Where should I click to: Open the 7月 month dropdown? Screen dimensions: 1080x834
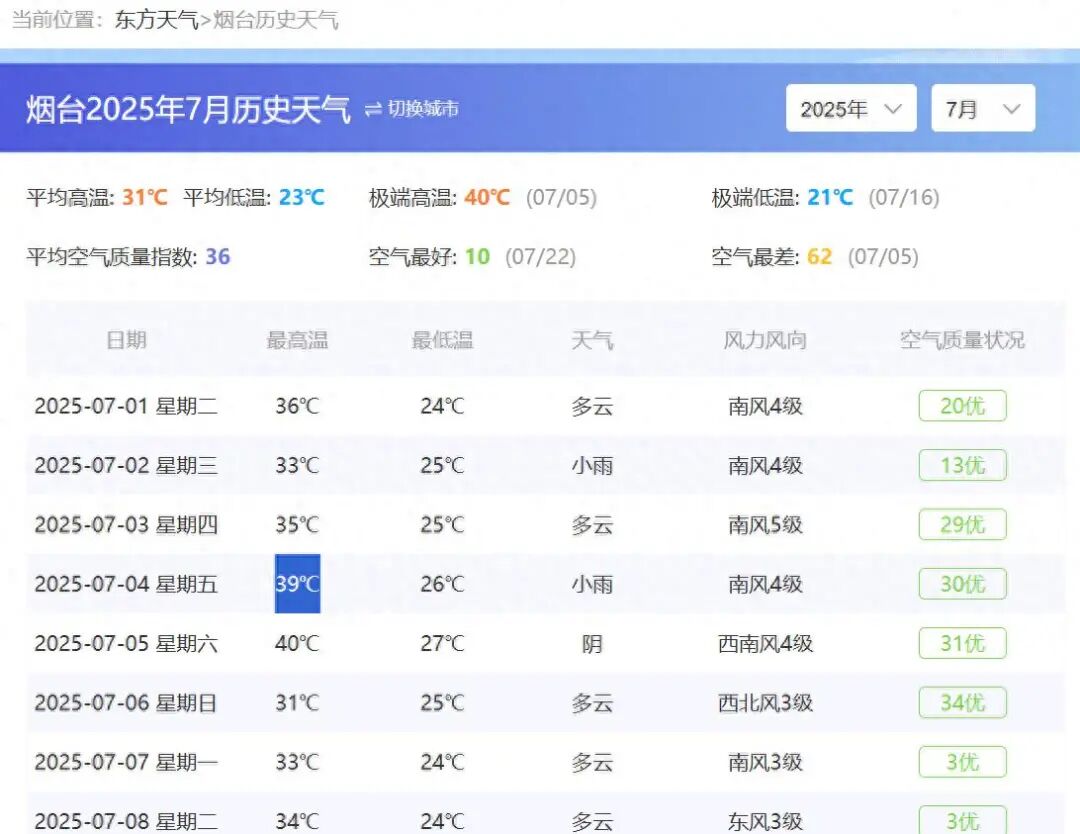point(981,108)
